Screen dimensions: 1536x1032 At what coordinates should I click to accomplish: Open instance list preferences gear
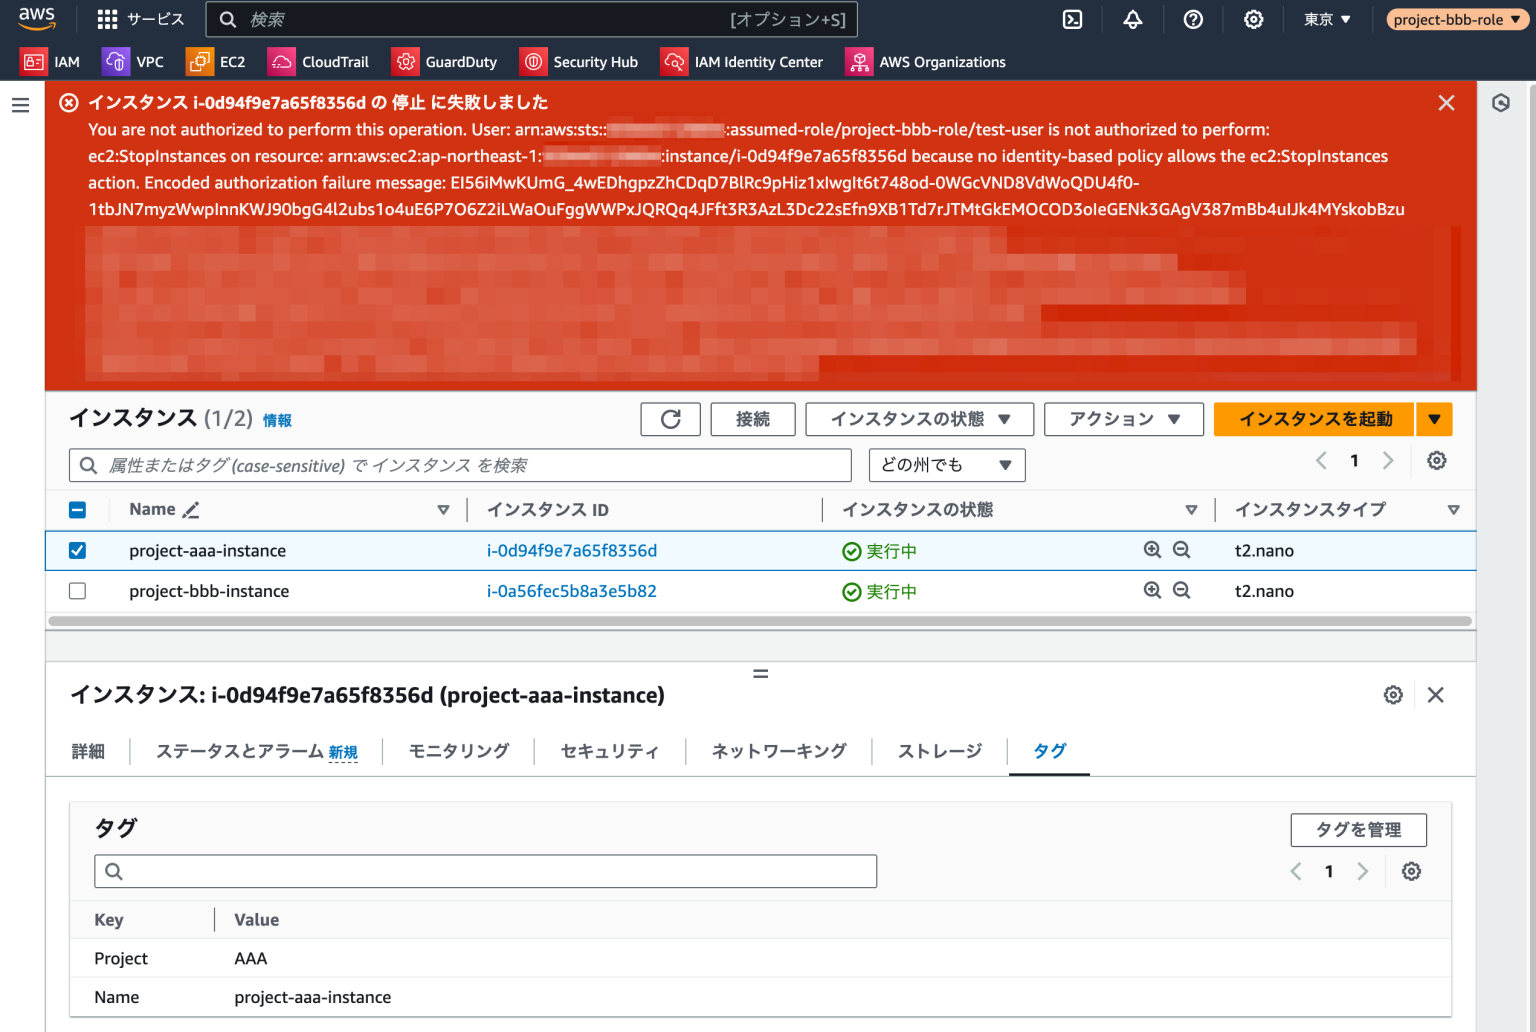click(x=1437, y=460)
